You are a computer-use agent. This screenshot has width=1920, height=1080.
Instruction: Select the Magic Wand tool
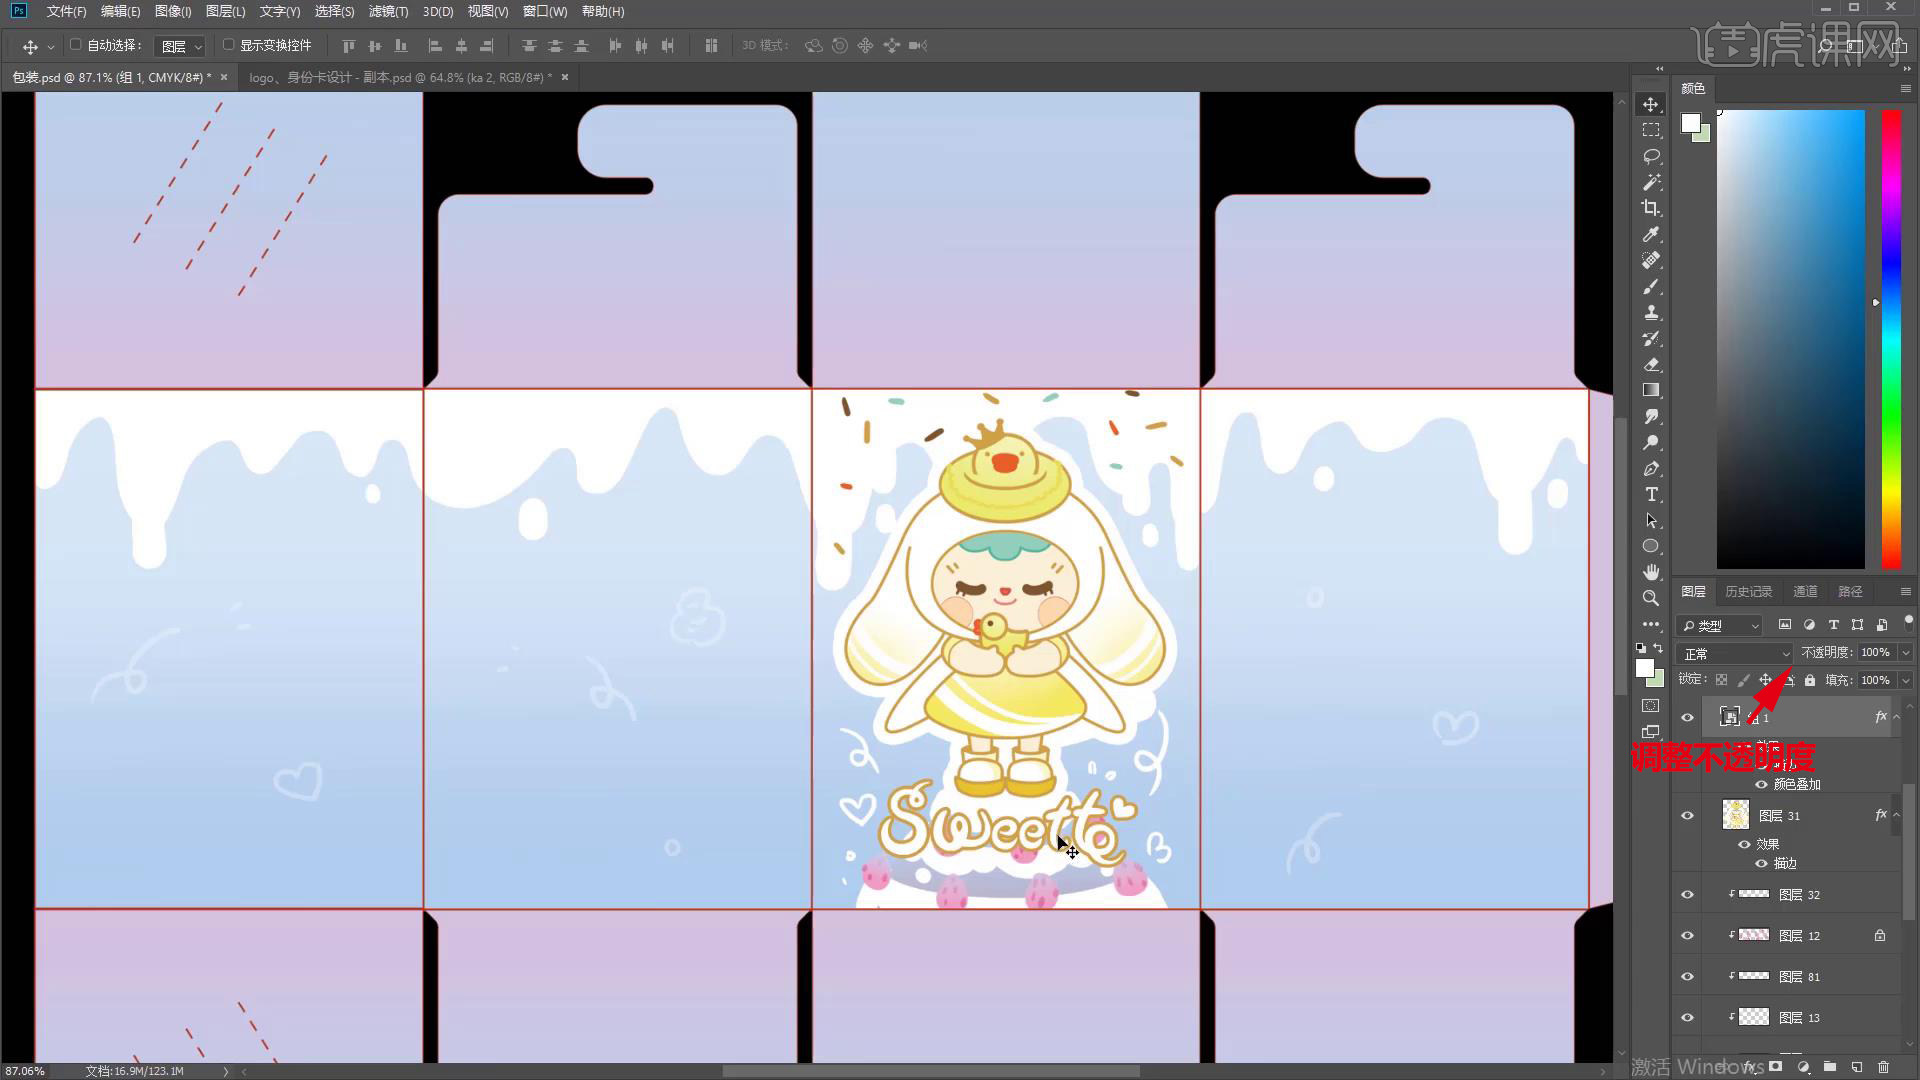tap(1651, 183)
